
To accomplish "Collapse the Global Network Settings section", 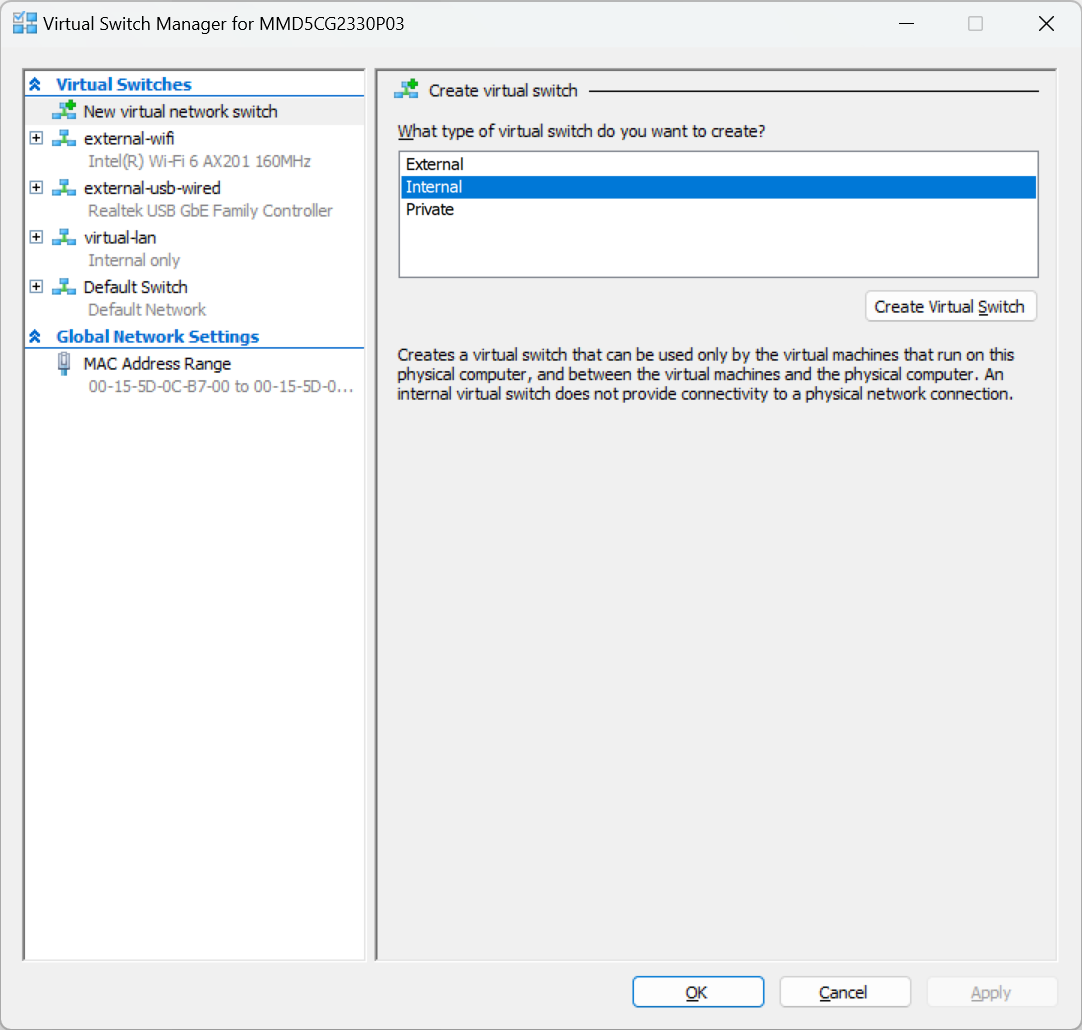I will coord(36,337).
